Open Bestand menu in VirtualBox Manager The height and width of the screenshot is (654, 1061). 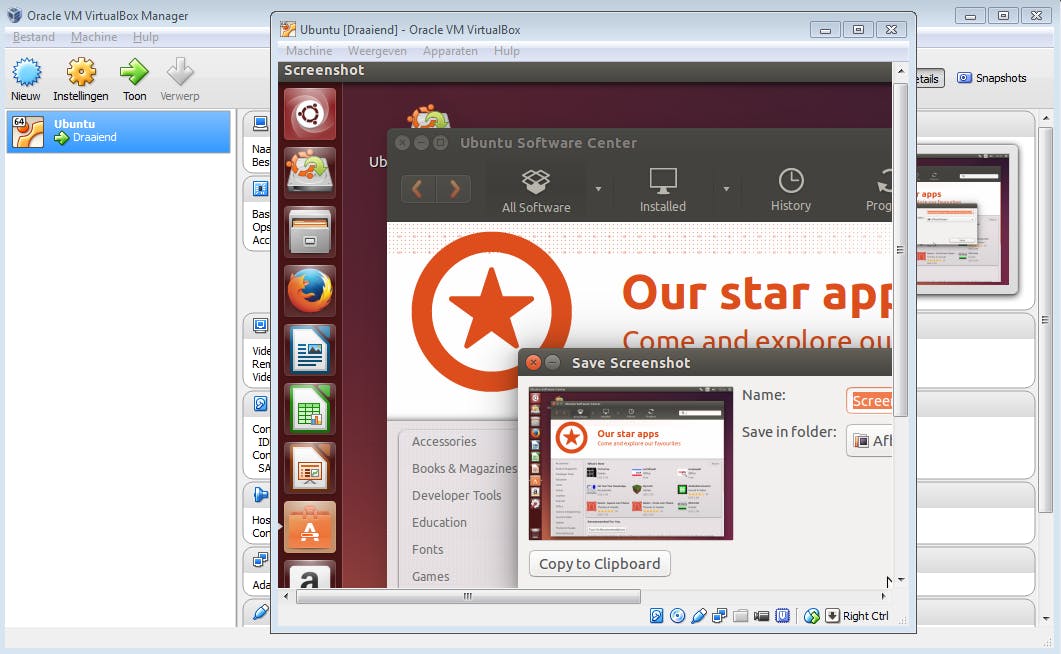[x=34, y=37]
